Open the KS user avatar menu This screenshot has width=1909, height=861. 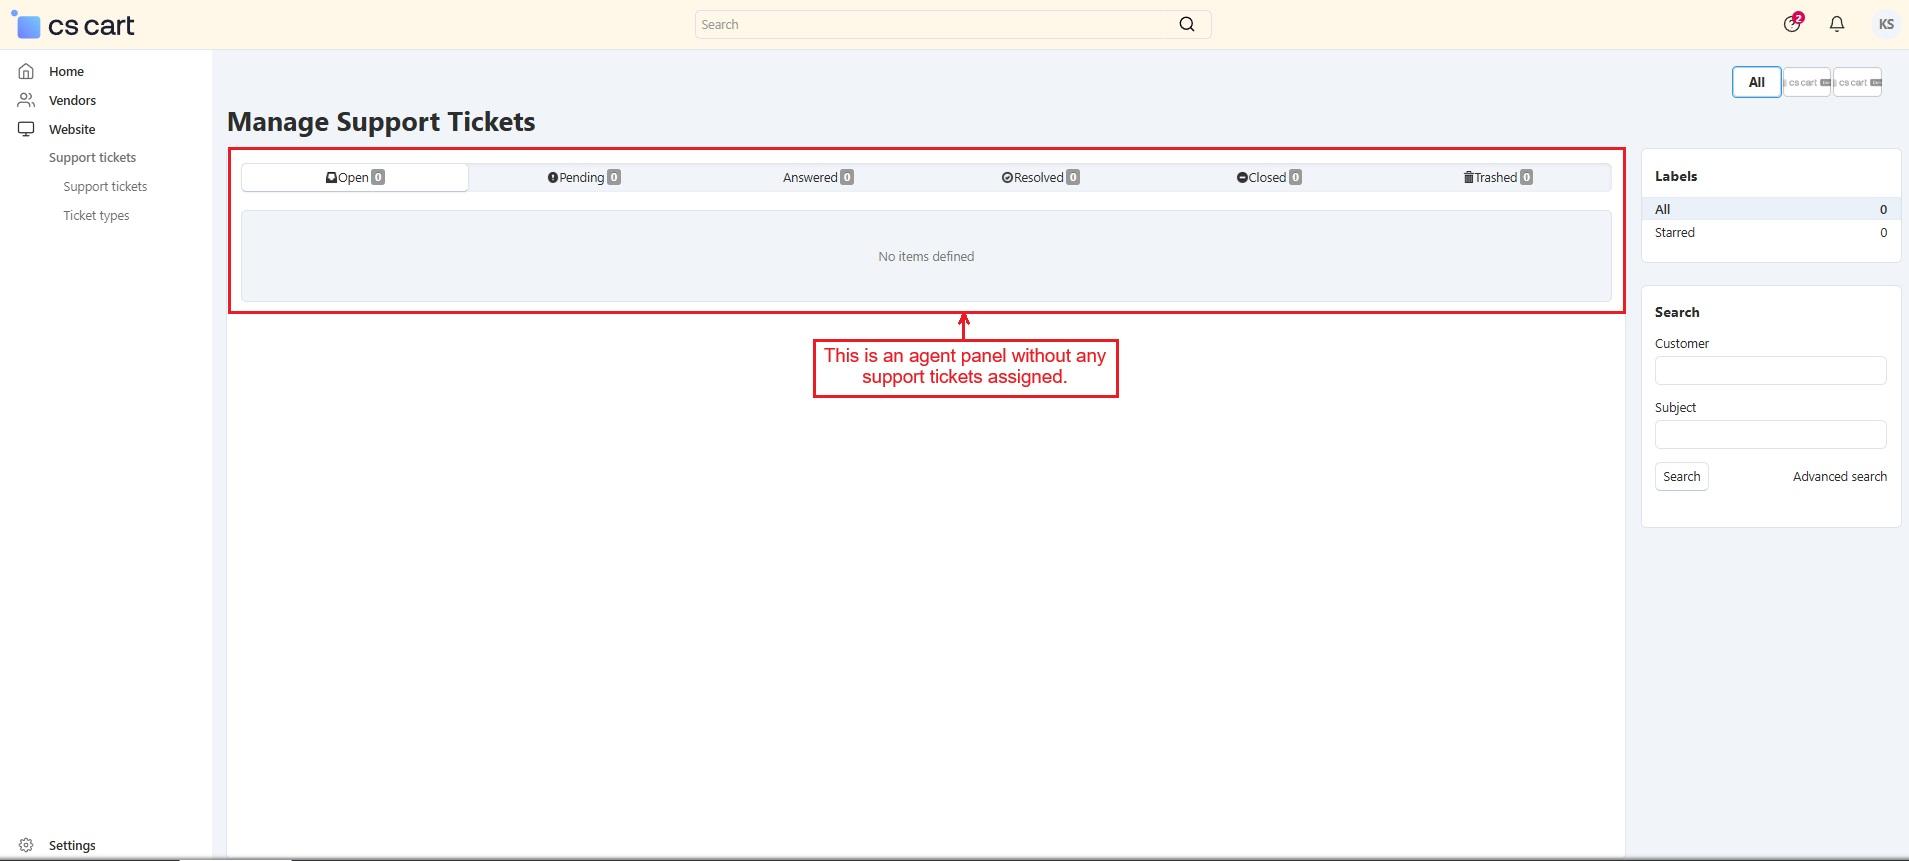(x=1885, y=24)
